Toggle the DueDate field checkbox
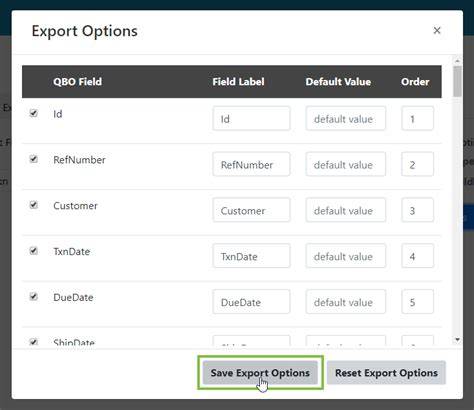Screen dimensions: 474x410 (34, 296)
